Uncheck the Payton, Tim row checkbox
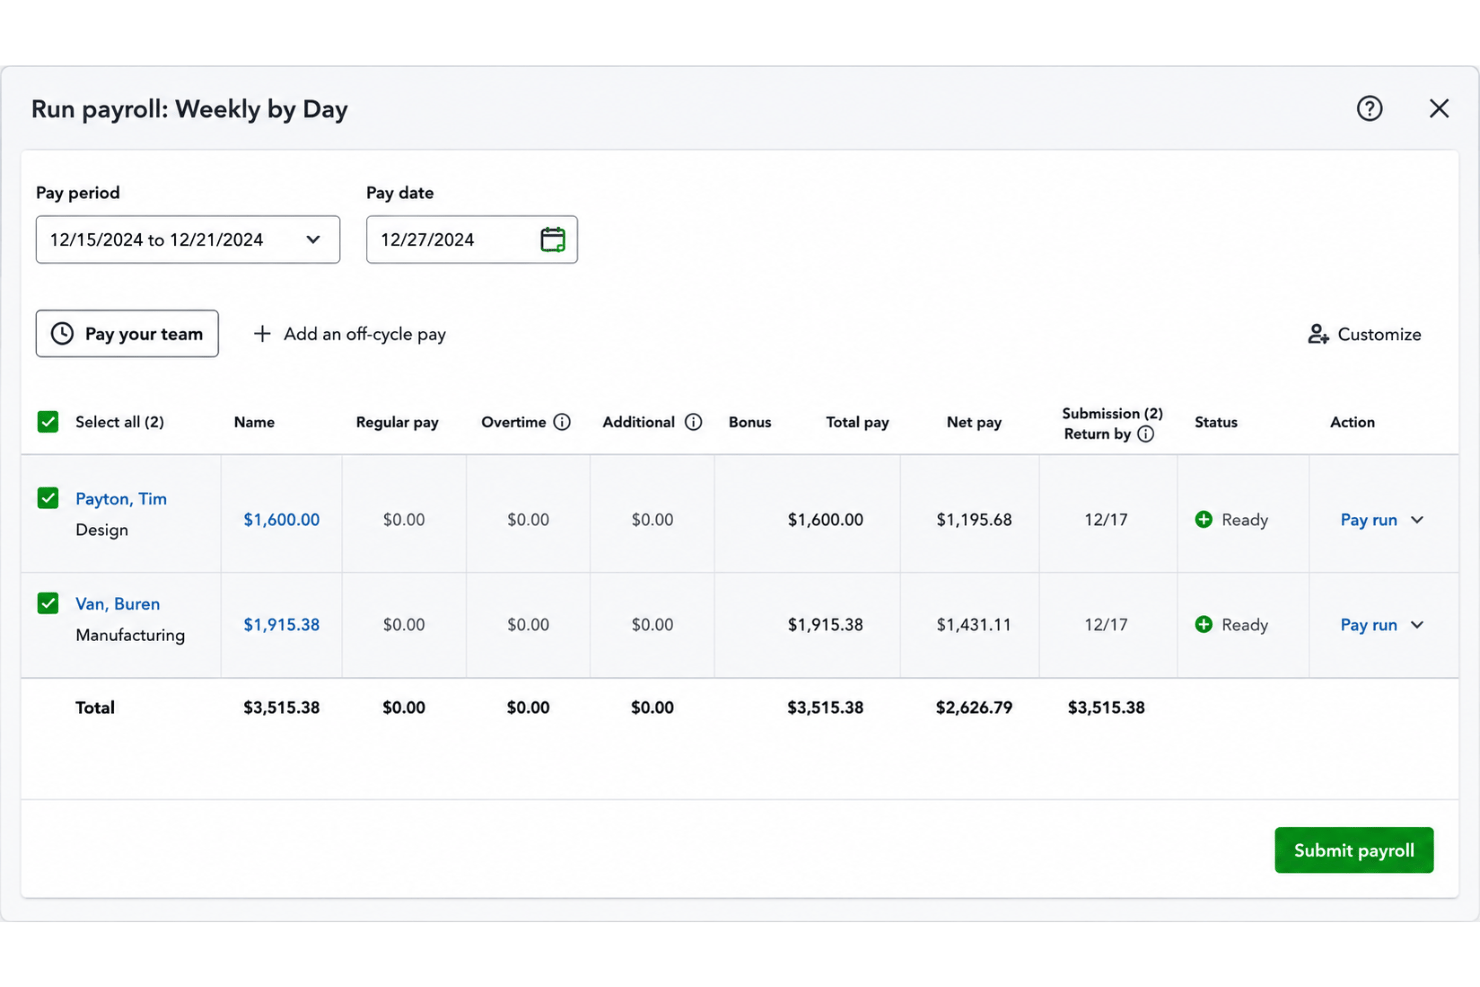 48,498
